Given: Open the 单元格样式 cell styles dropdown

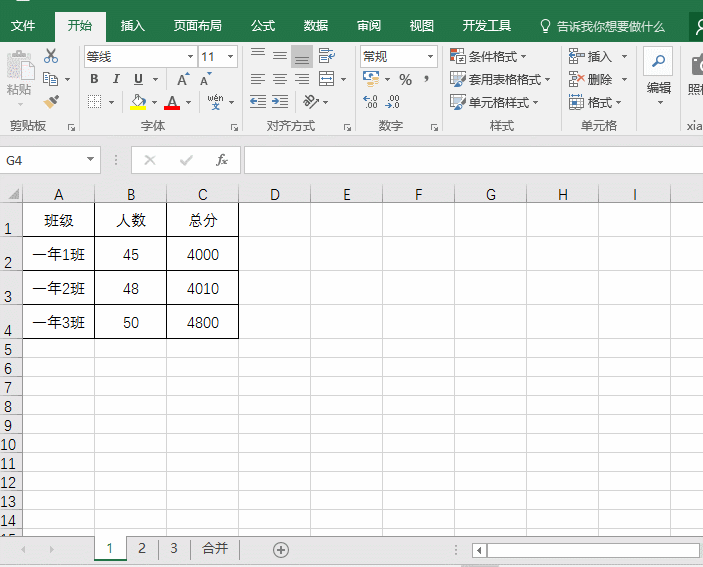Looking at the screenshot, I should (x=494, y=102).
